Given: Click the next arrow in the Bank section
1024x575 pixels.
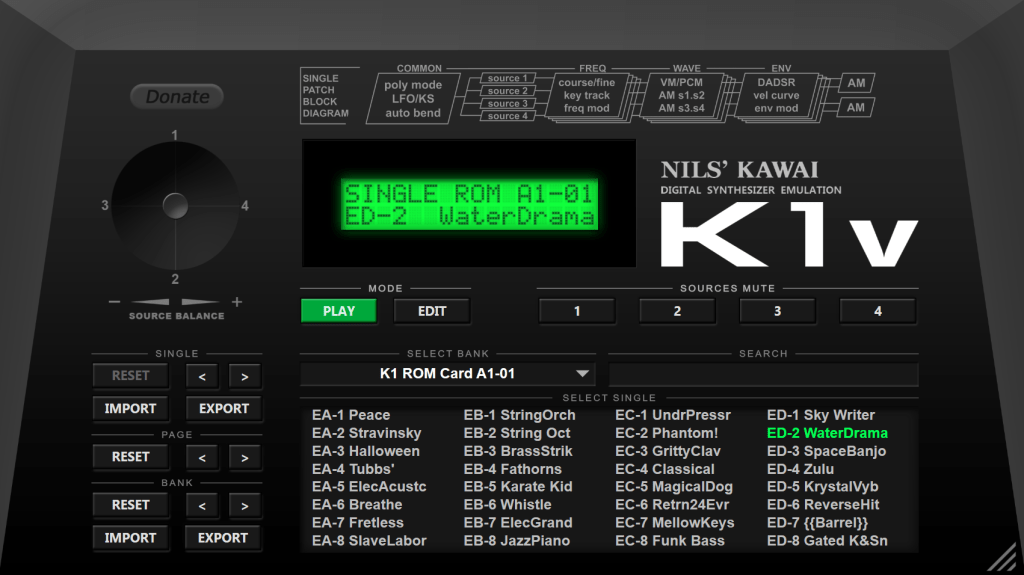Looking at the screenshot, I should [x=244, y=505].
